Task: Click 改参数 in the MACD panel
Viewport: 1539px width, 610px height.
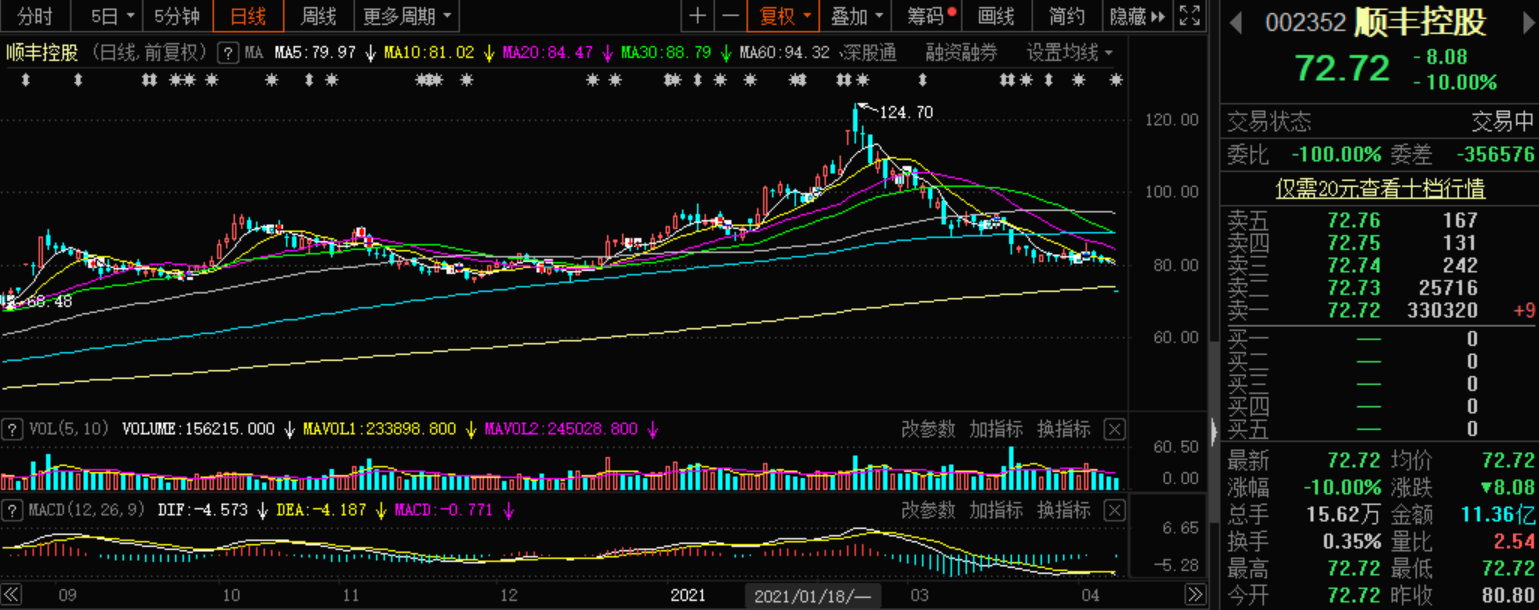Action: [x=928, y=511]
